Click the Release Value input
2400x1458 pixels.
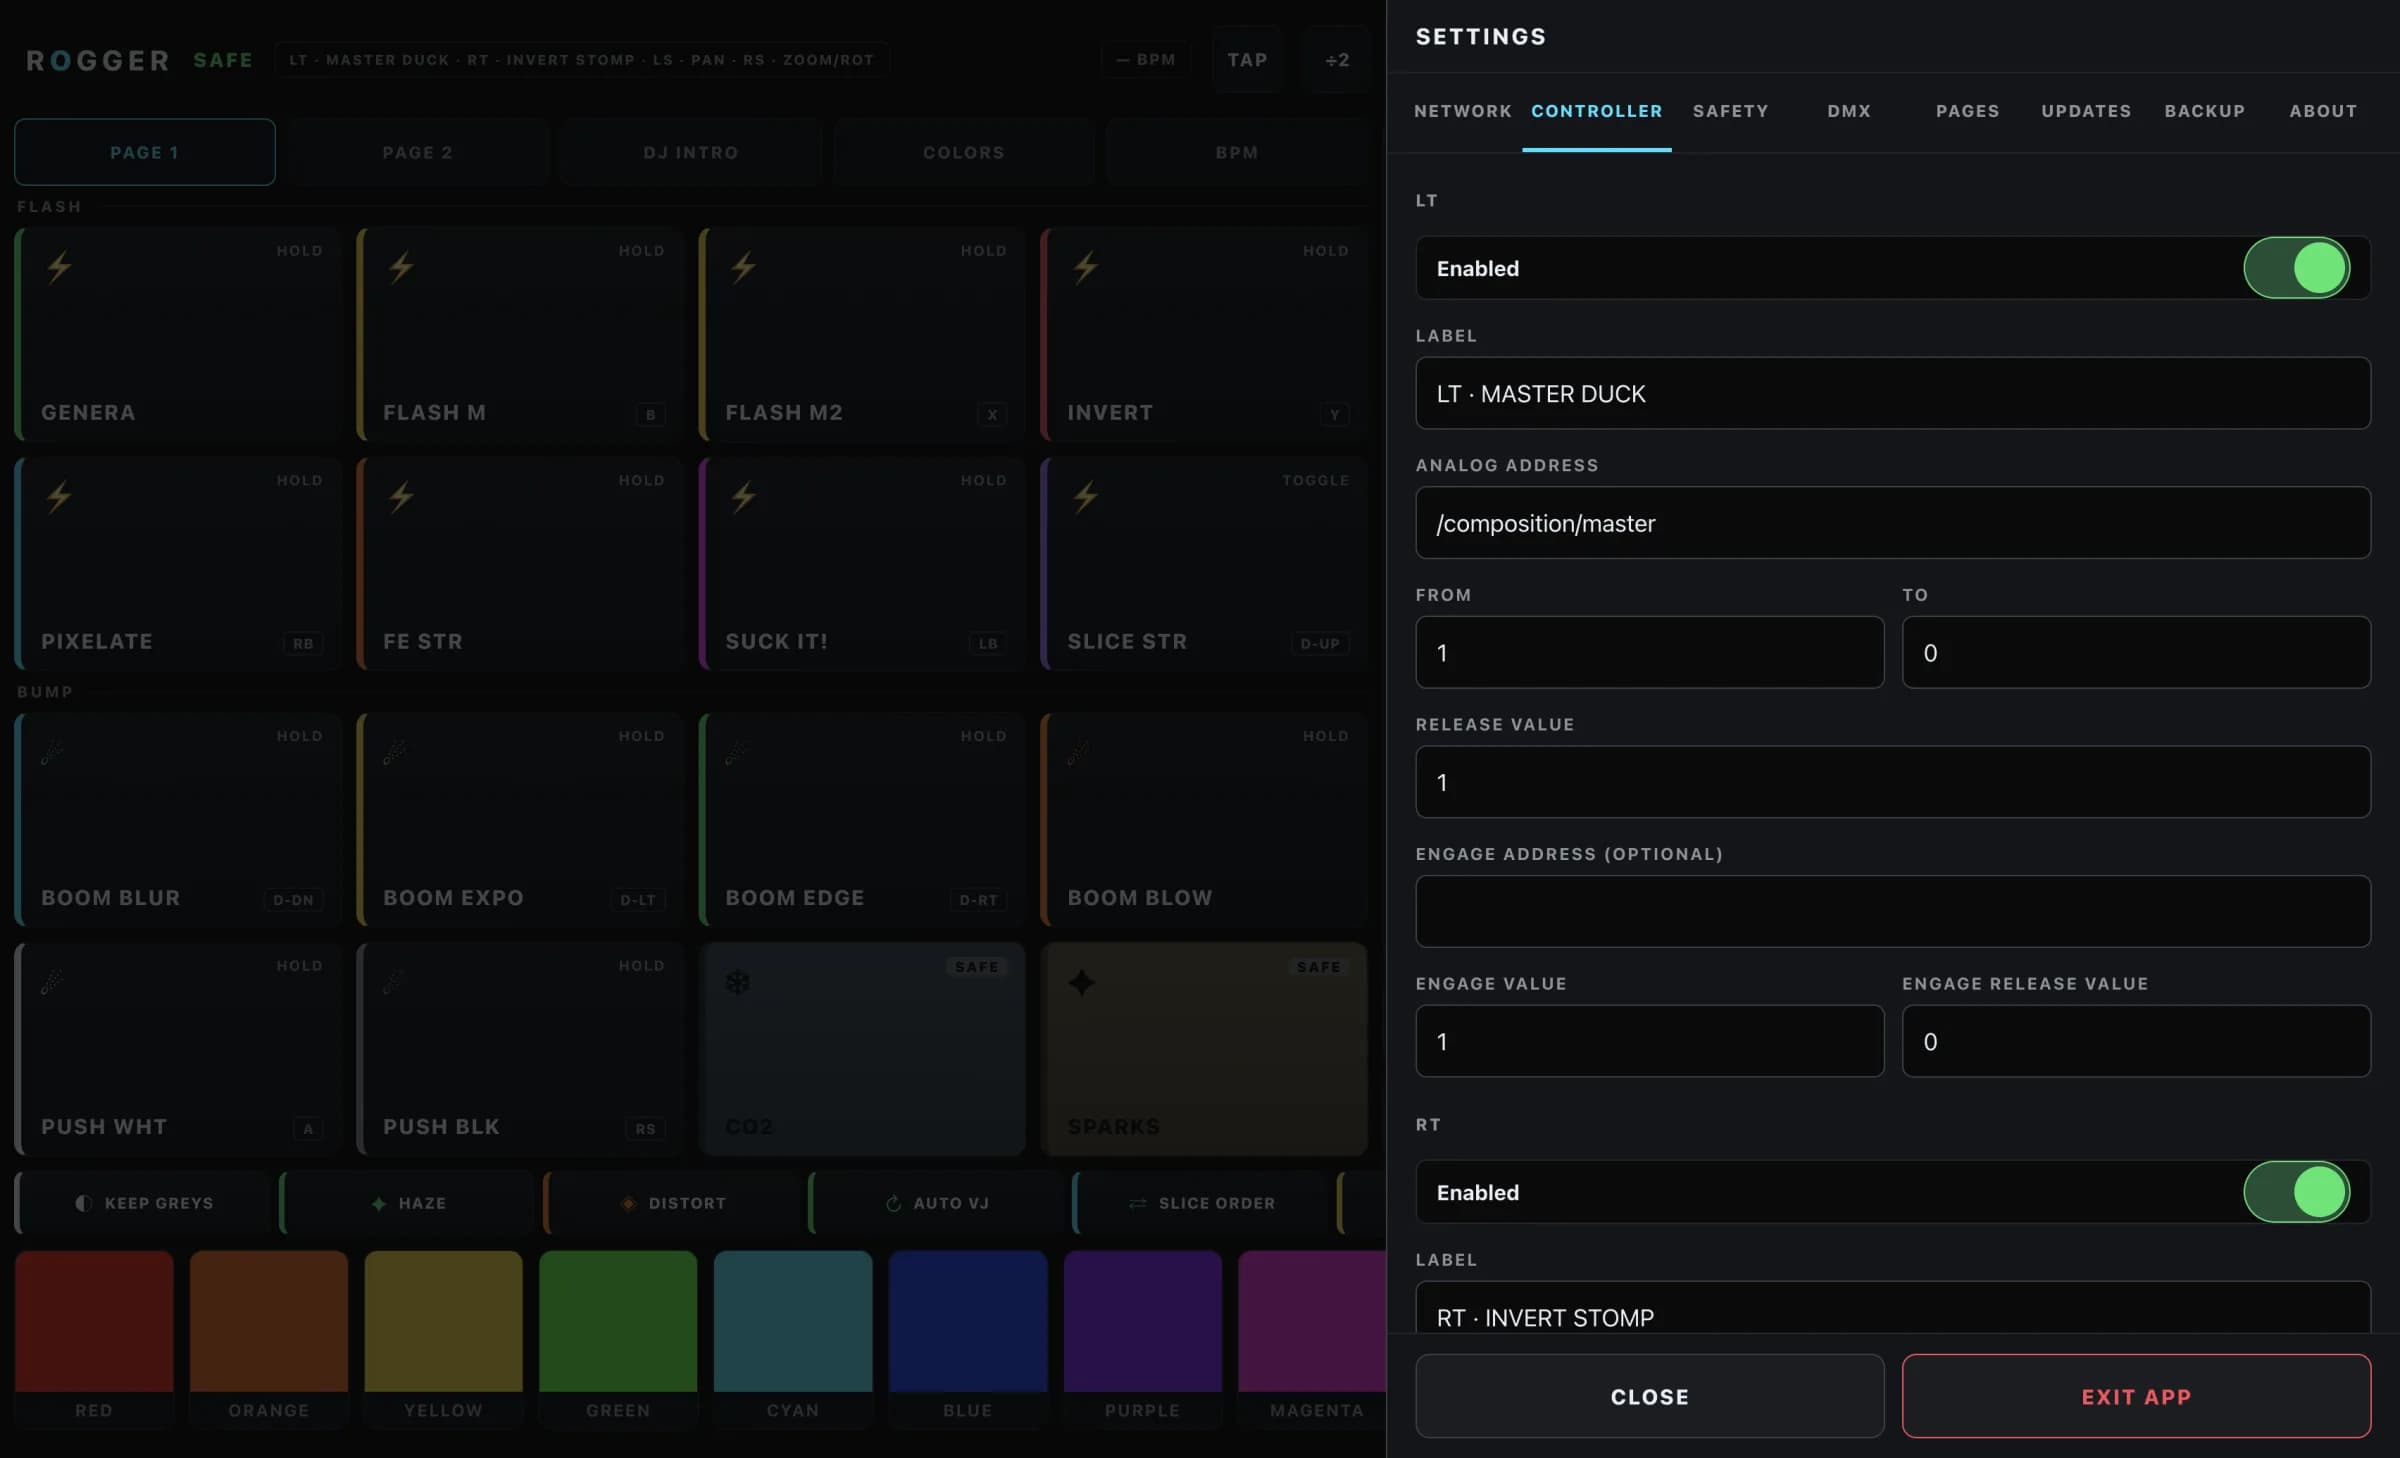point(1893,782)
